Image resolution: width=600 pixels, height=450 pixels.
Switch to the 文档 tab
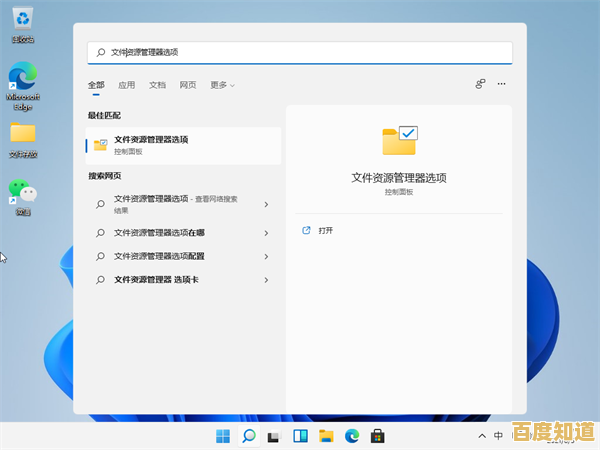tap(157, 86)
